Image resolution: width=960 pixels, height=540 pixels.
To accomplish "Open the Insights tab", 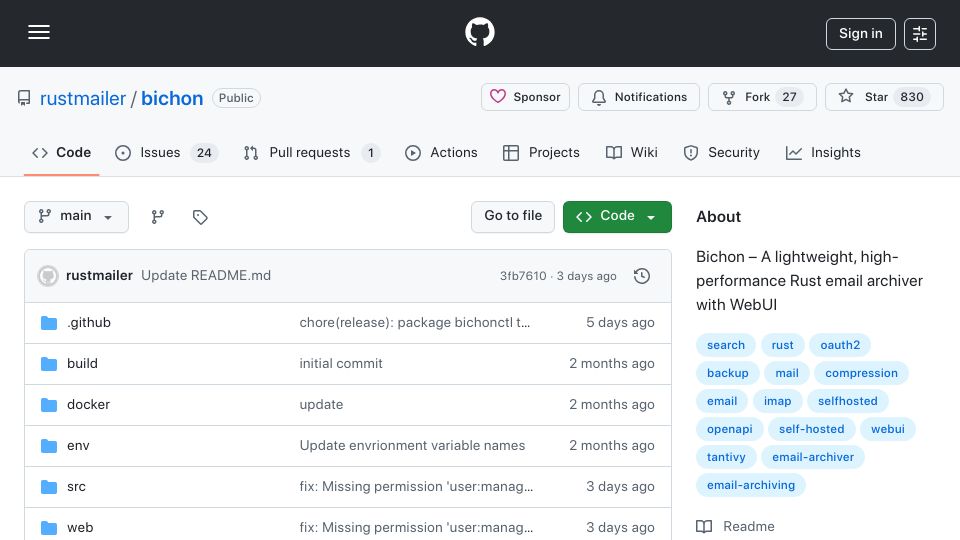I will coord(823,152).
